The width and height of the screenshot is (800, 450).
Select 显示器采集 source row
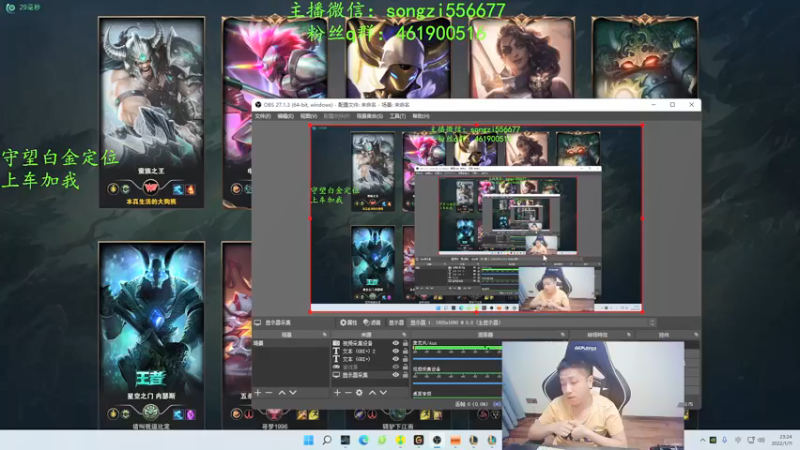370,374
